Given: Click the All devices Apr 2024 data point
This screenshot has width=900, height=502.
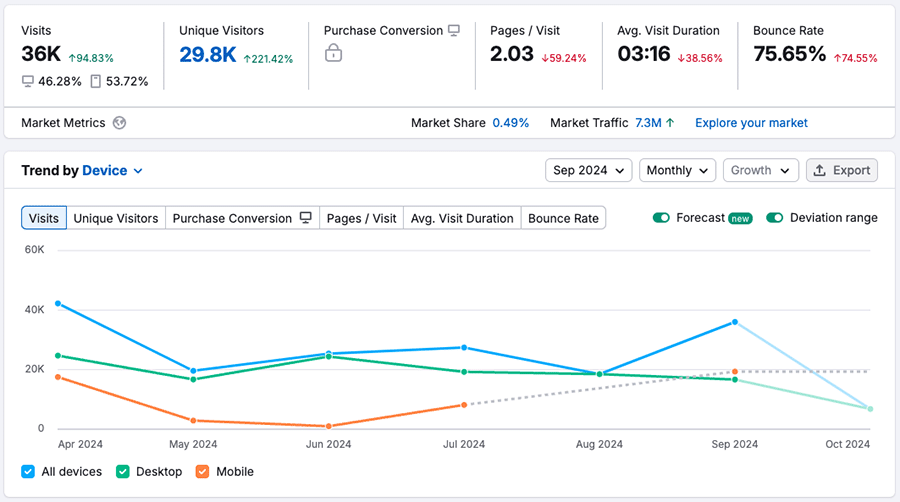Looking at the screenshot, I should pos(58,303).
